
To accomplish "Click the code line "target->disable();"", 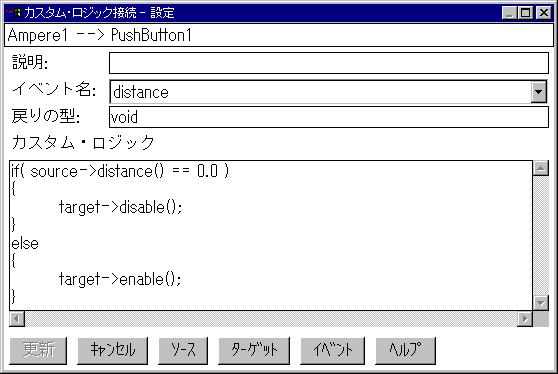I will point(120,207).
